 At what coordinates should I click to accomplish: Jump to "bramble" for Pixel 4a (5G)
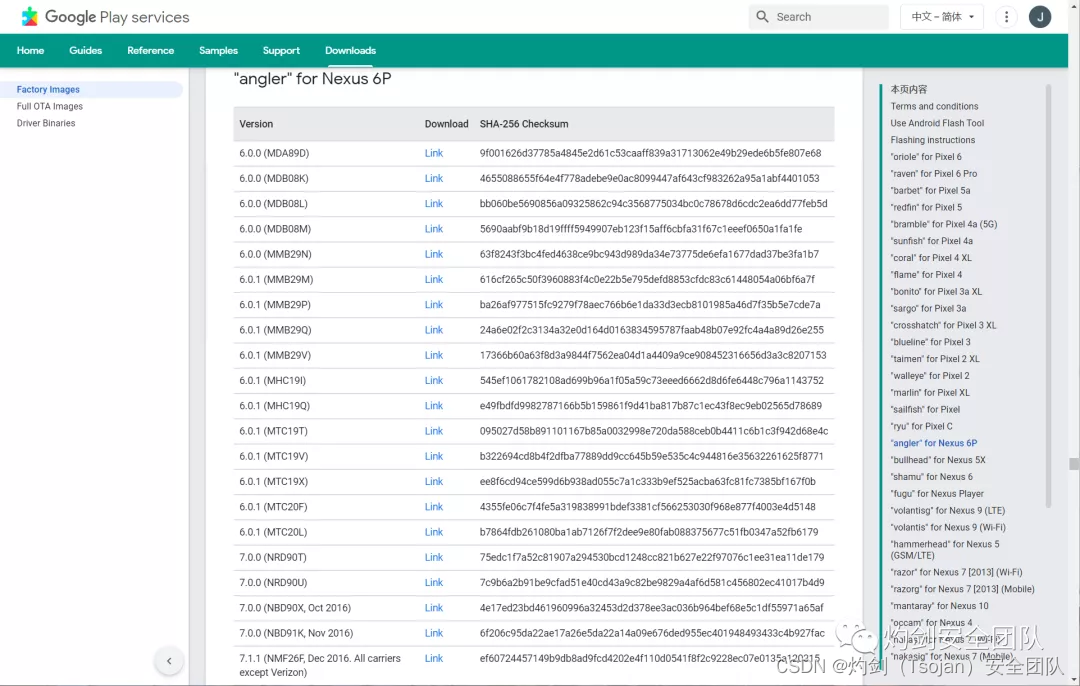[x=944, y=224]
